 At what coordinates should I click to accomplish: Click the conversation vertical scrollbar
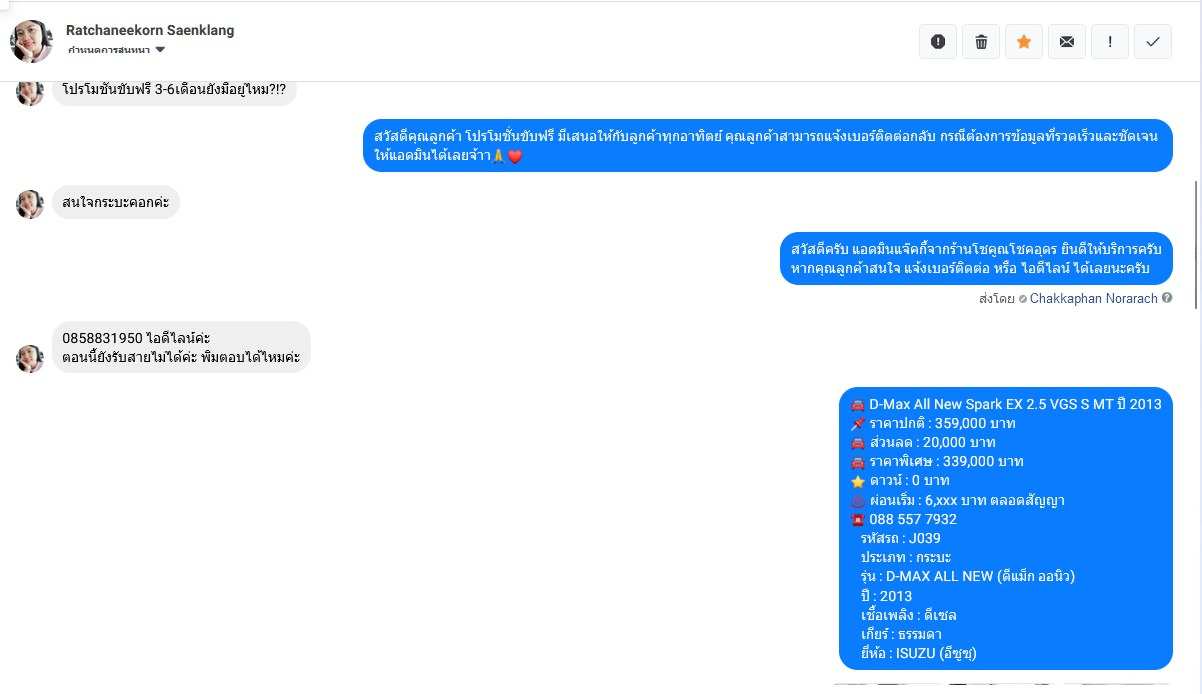pyautogui.click(x=1196, y=245)
